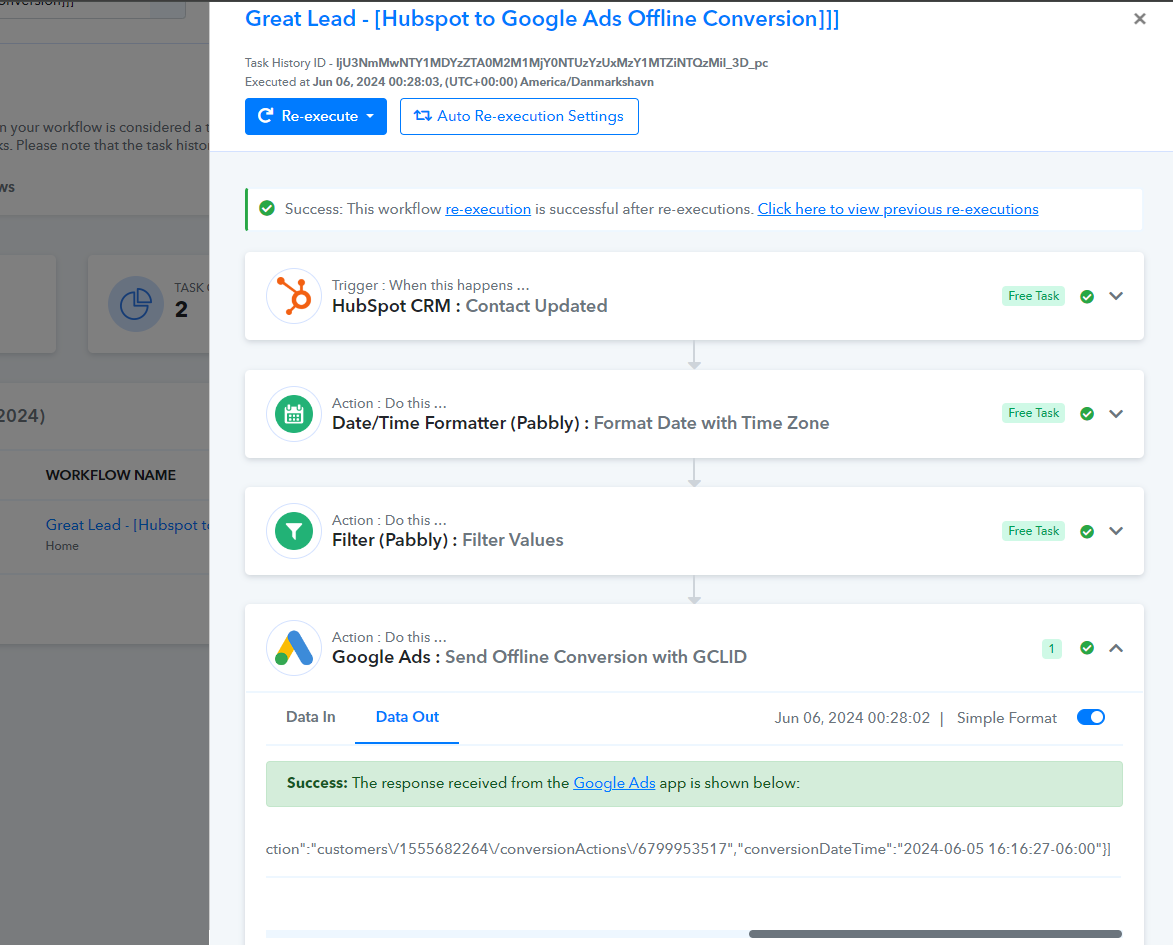The width and height of the screenshot is (1173, 945).
Task: Close the task history panel
Action: click(x=1139, y=19)
